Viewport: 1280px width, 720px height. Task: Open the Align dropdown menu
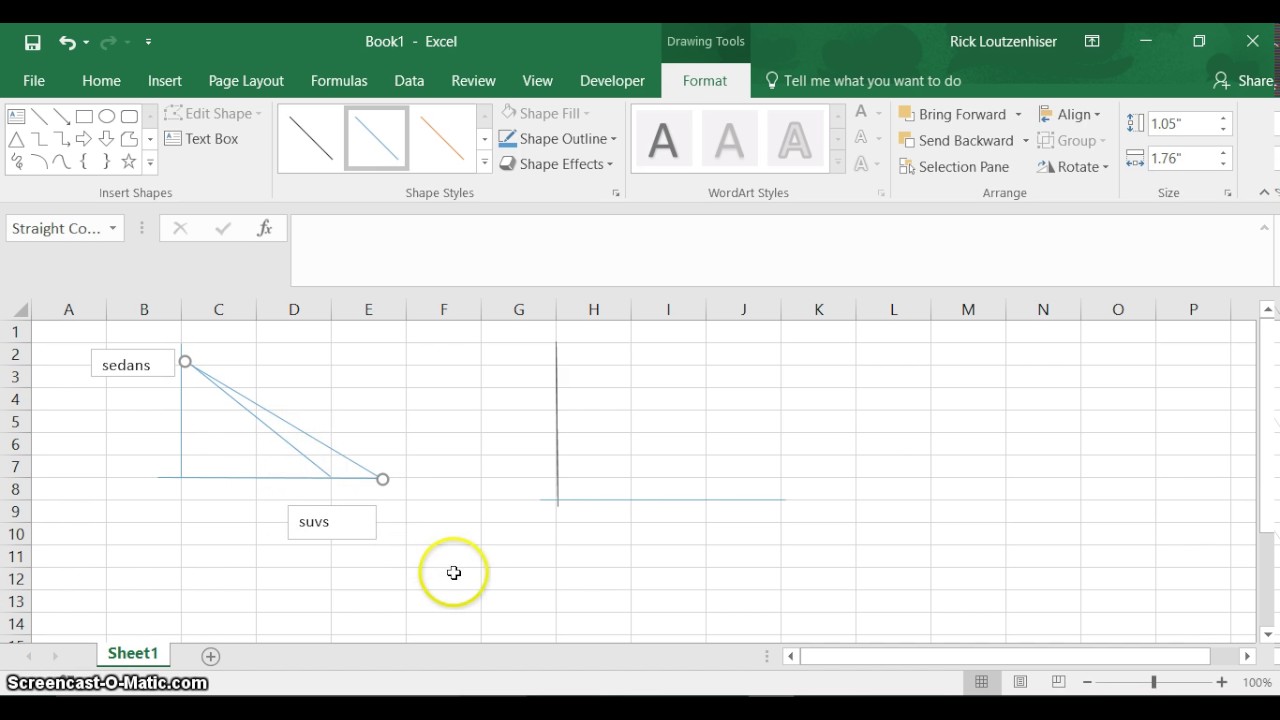coord(1069,114)
